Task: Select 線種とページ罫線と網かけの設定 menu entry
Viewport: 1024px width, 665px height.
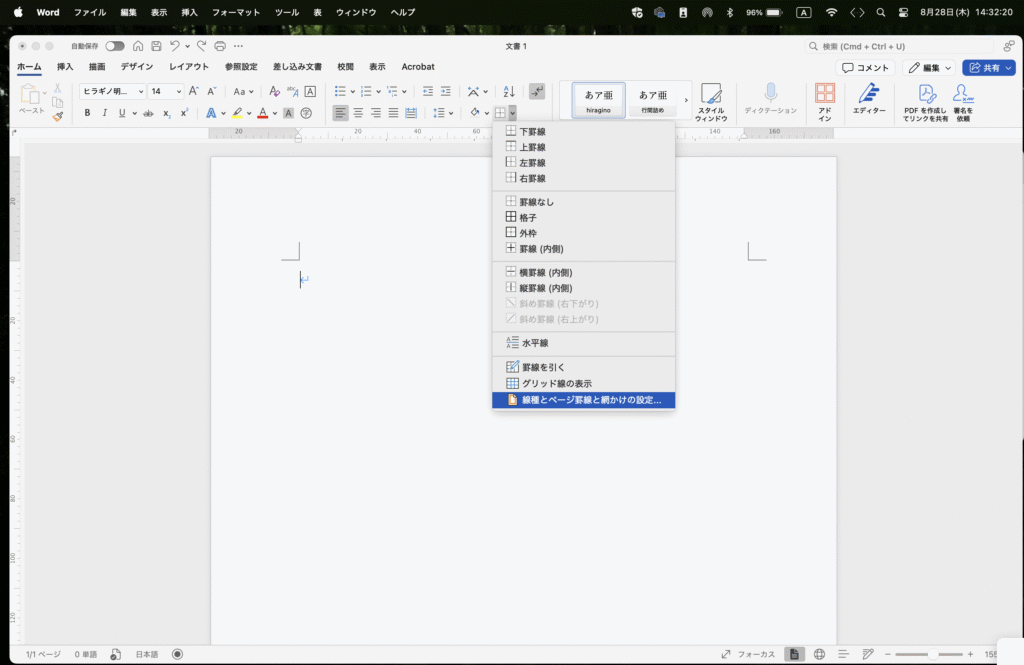Action: point(590,400)
